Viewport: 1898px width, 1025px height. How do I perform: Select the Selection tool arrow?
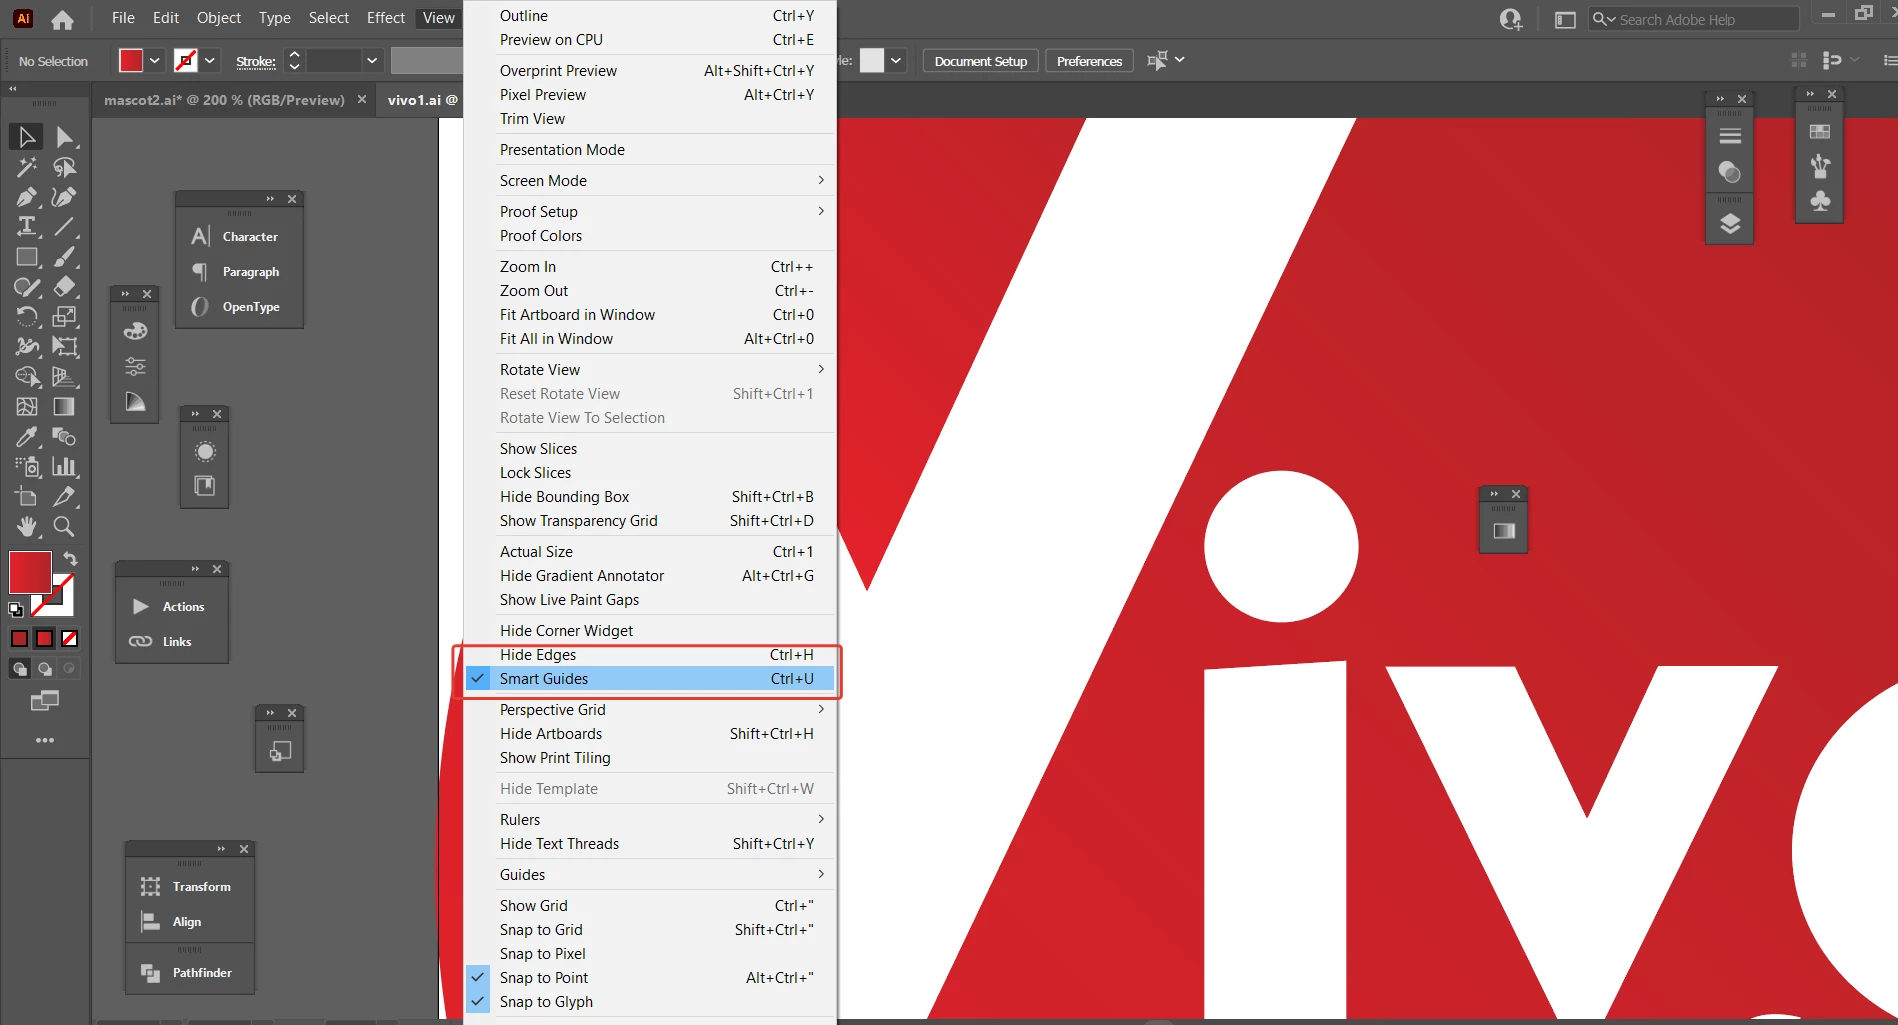pyautogui.click(x=26, y=137)
